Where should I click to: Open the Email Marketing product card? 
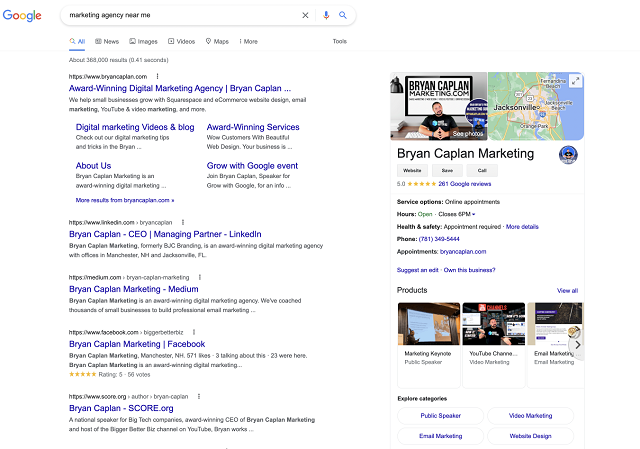tap(556, 345)
